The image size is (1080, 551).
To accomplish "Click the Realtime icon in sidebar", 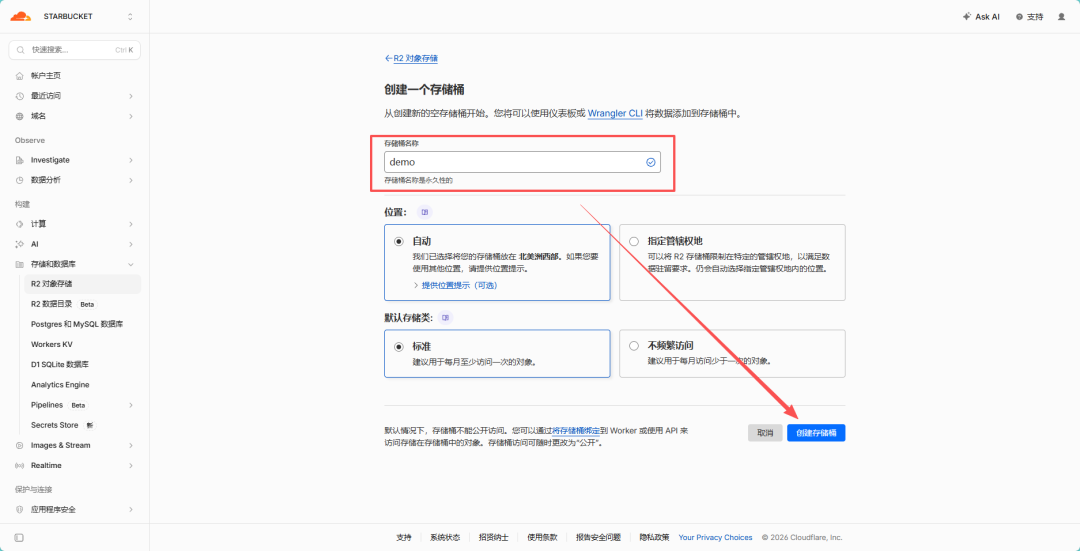I will (19, 466).
